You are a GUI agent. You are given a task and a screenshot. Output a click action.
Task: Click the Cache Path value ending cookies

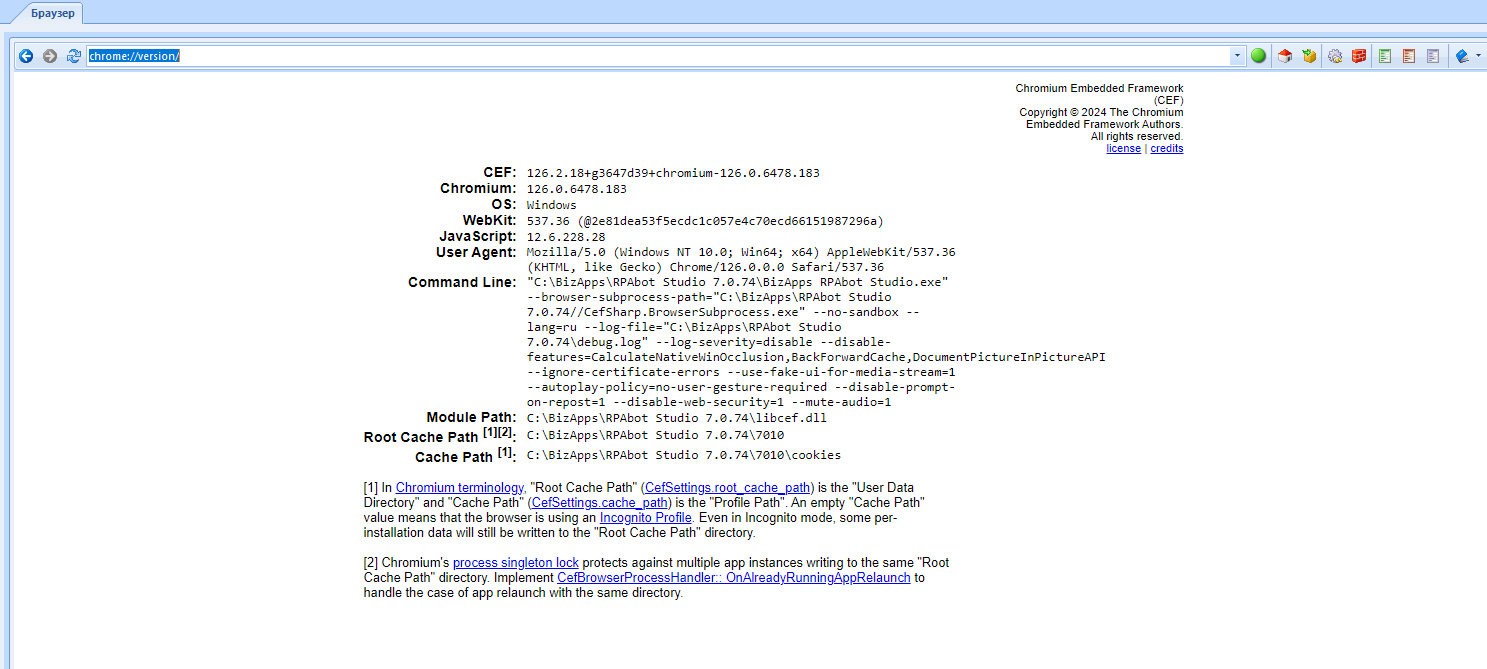tap(684, 455)
